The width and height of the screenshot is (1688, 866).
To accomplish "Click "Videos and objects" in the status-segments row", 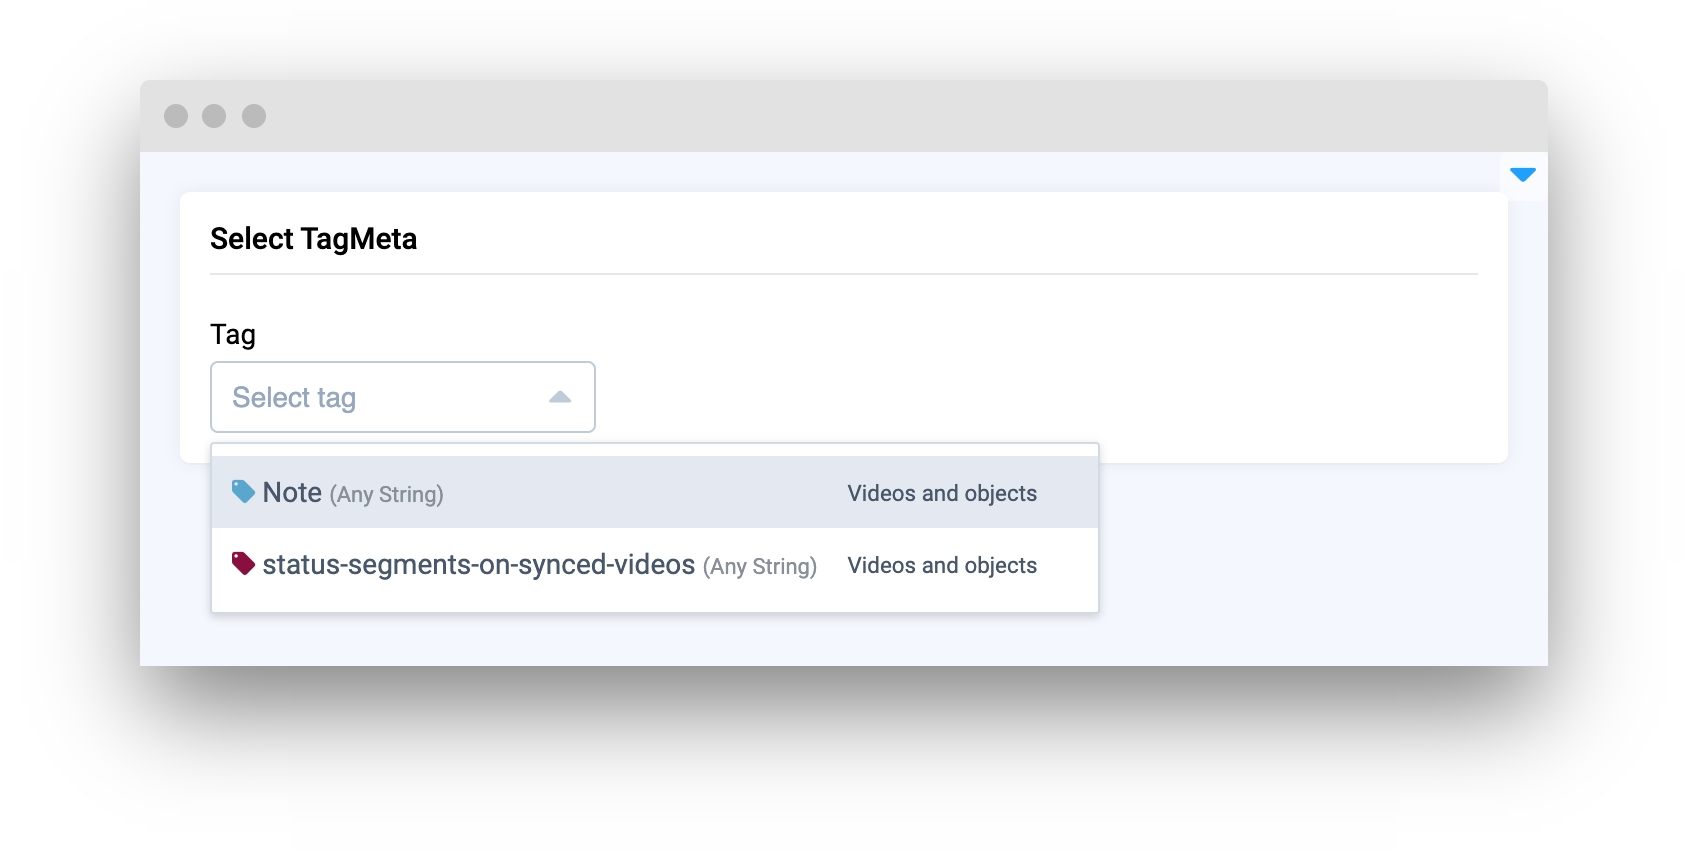I will (942, 565).
